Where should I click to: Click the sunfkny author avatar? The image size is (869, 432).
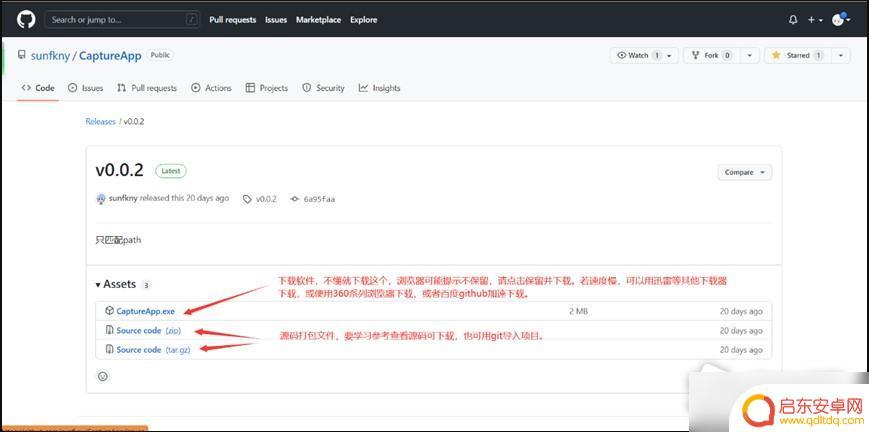click(x=101, y=199)
